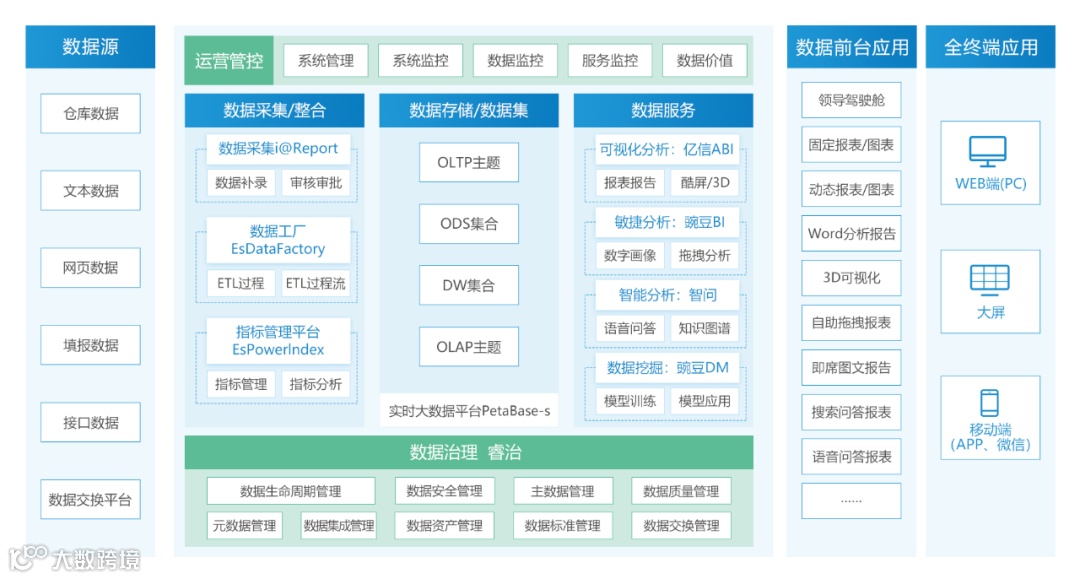Click the 数据生命周期管理 box
Image resolution: width=1080 pixels, height=579 pixels.
coord(291,492)
